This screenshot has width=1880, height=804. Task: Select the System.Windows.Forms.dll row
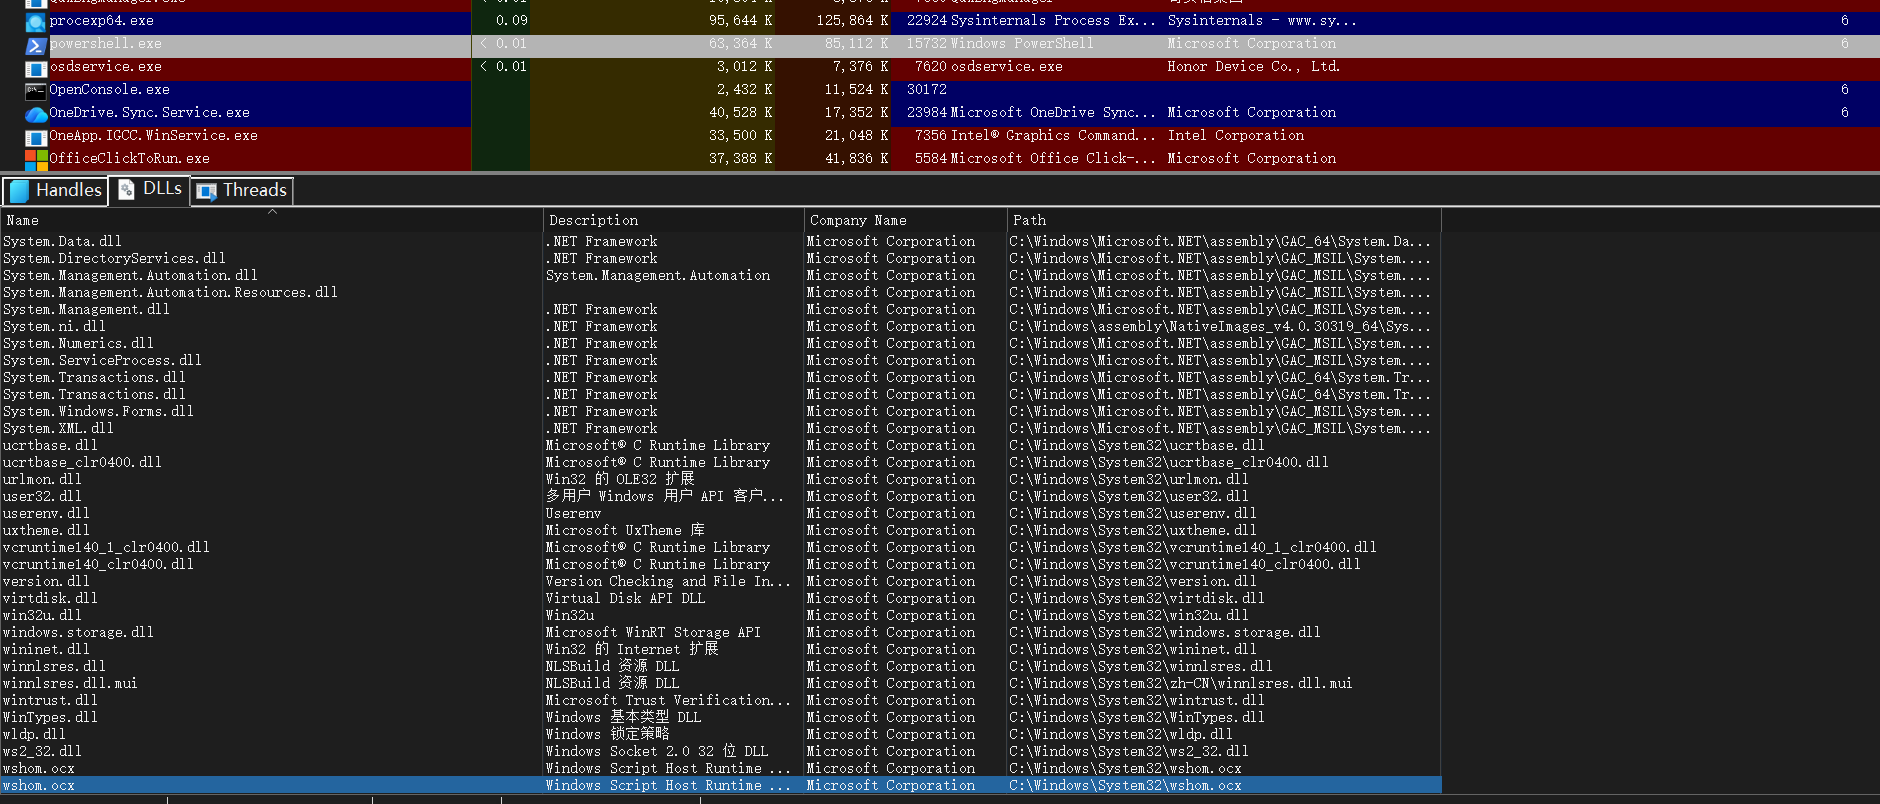coord(98,412)
